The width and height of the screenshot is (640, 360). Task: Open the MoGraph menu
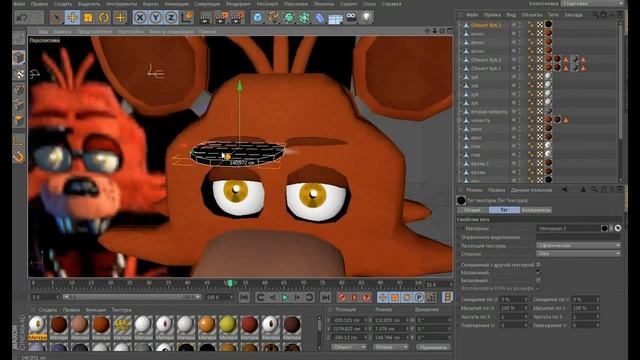point(267,4)
